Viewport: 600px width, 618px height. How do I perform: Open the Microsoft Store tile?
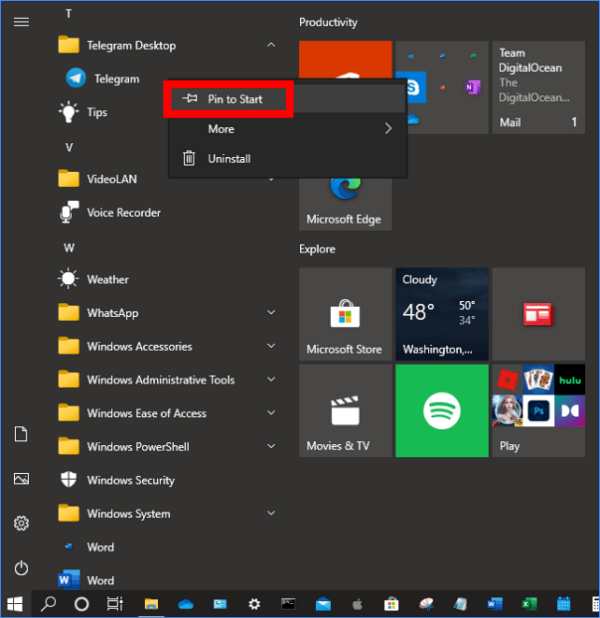[x=345, y=314]
